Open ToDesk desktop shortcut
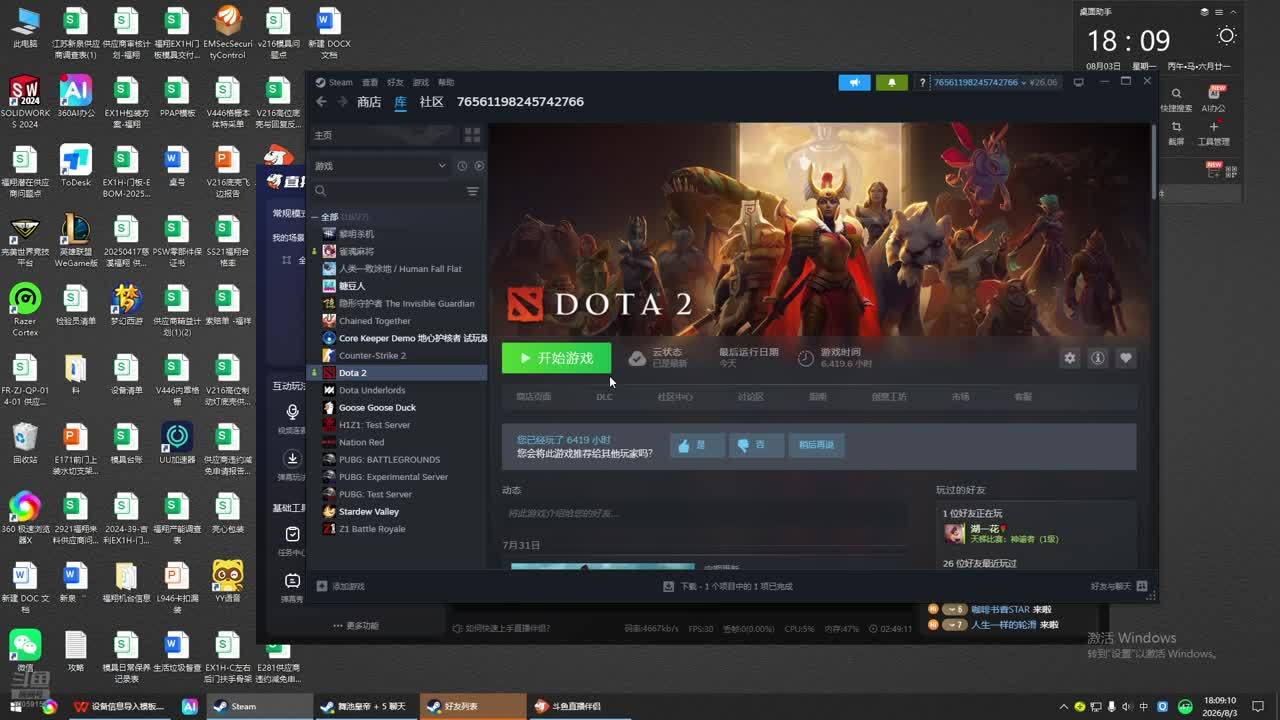This screenshot has width=1280, height=720. click(x=75, y=167)
